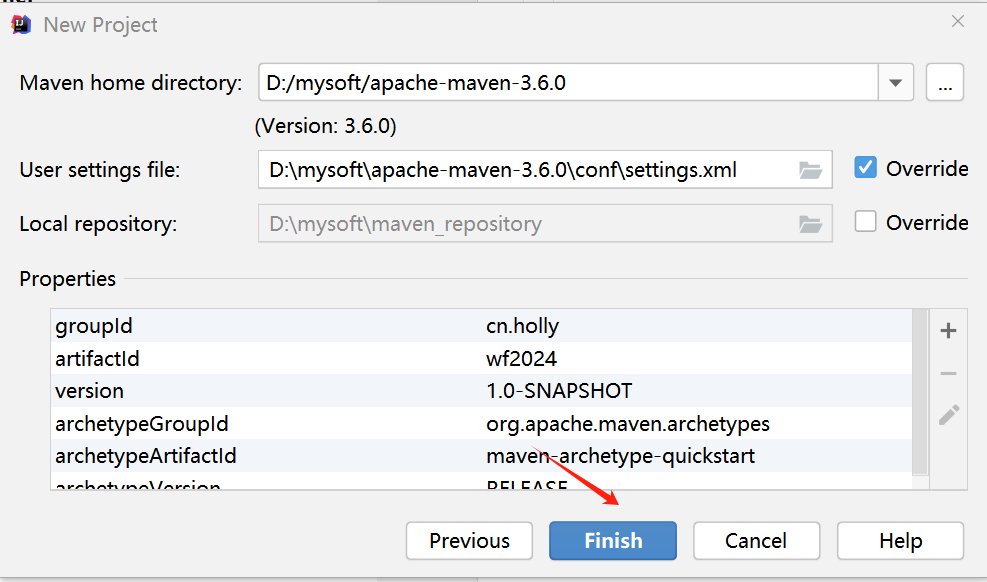Enable Override for Local repository
The height and width of the screenshot is (582, 987).
[866, 222]
